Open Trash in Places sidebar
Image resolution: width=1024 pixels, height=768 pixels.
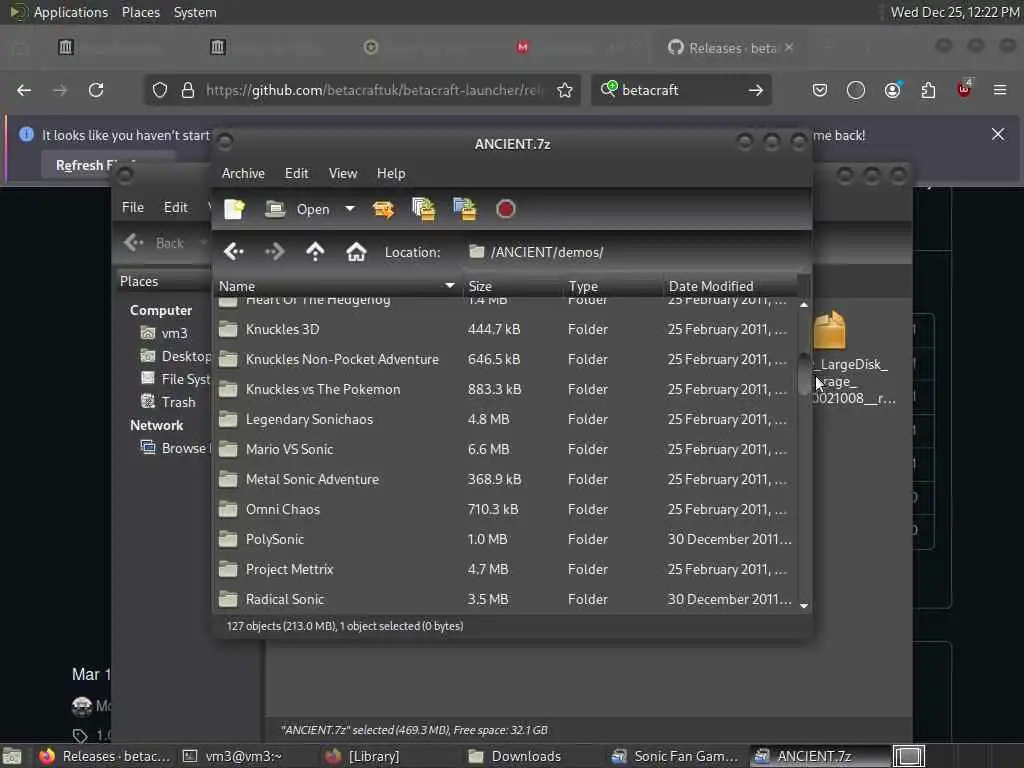tap(168, 402)
